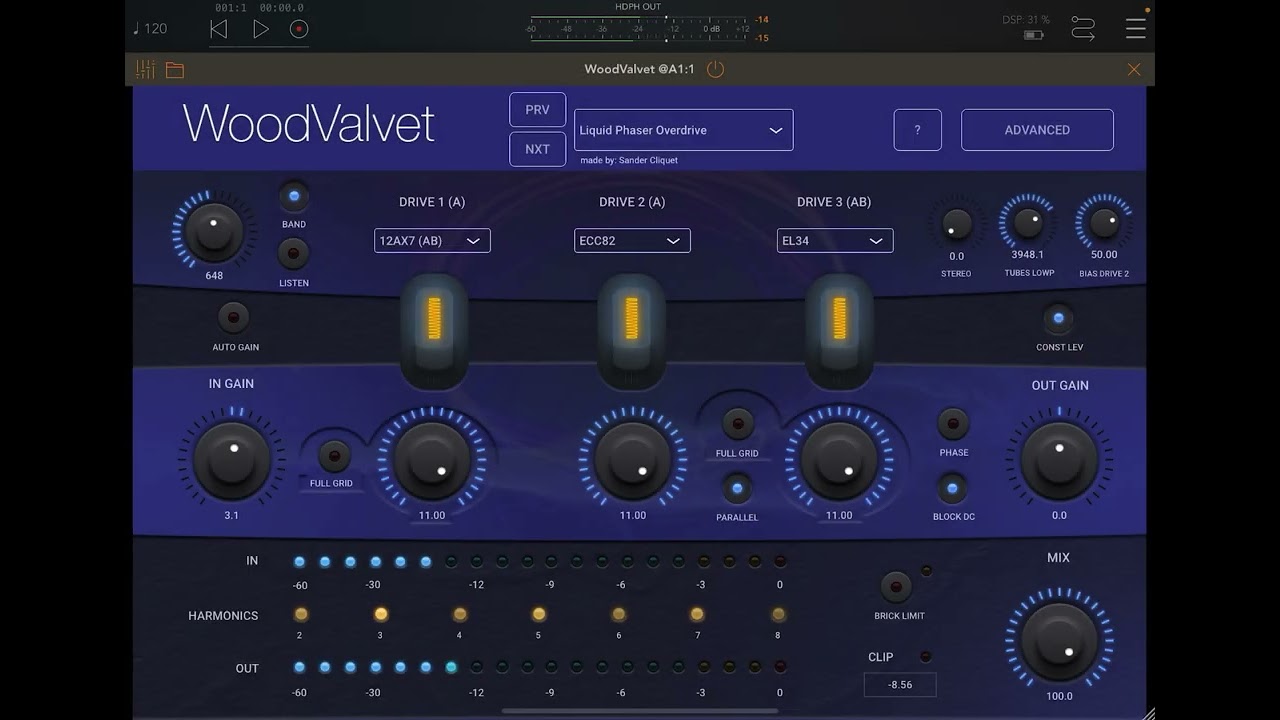The width and height of the screenshot is (1280, 720).
Task: Click the DSP 31 % readout
Action: click(x=1026, y=20)
